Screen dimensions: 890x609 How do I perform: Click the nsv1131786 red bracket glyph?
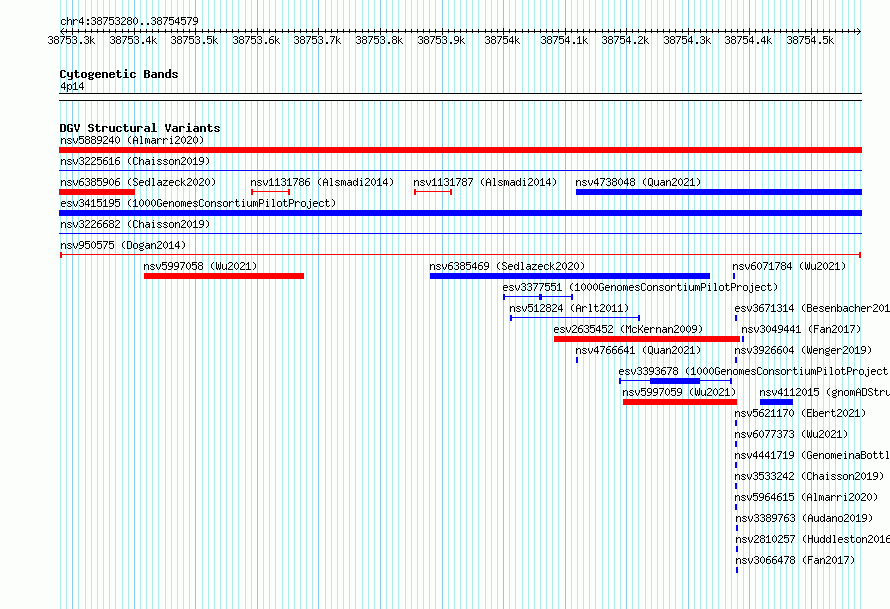(x=271, y=192)
